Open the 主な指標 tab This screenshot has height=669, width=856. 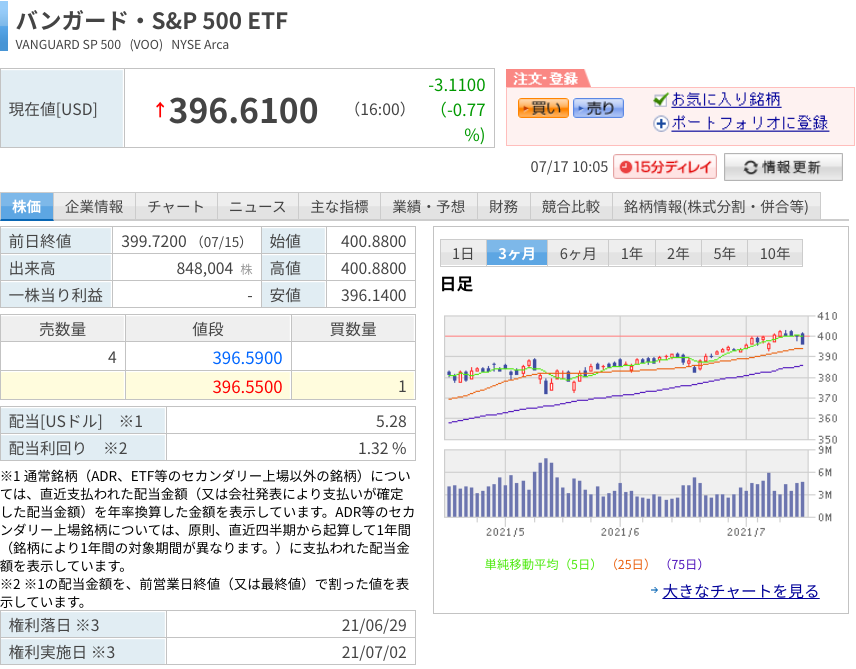click(339, 206)
